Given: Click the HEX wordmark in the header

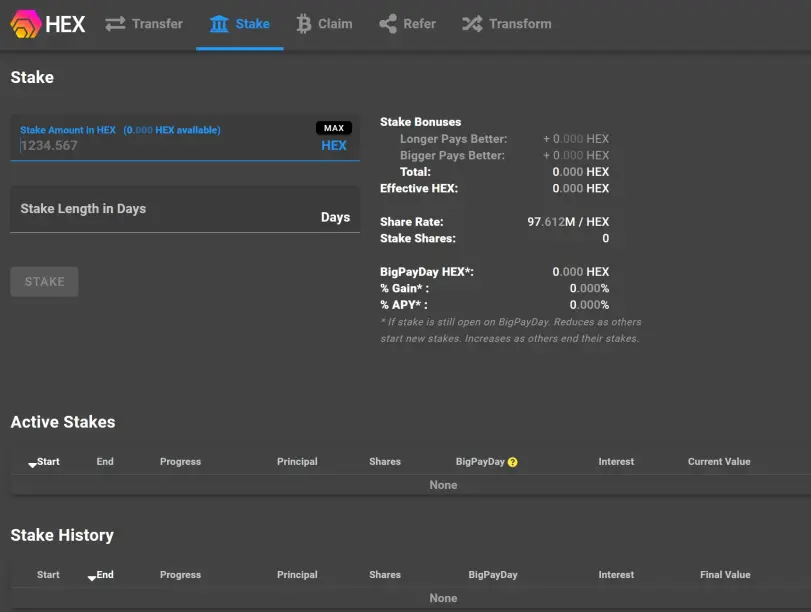Looking at the screenshot, I should click(x=65, y=24).
